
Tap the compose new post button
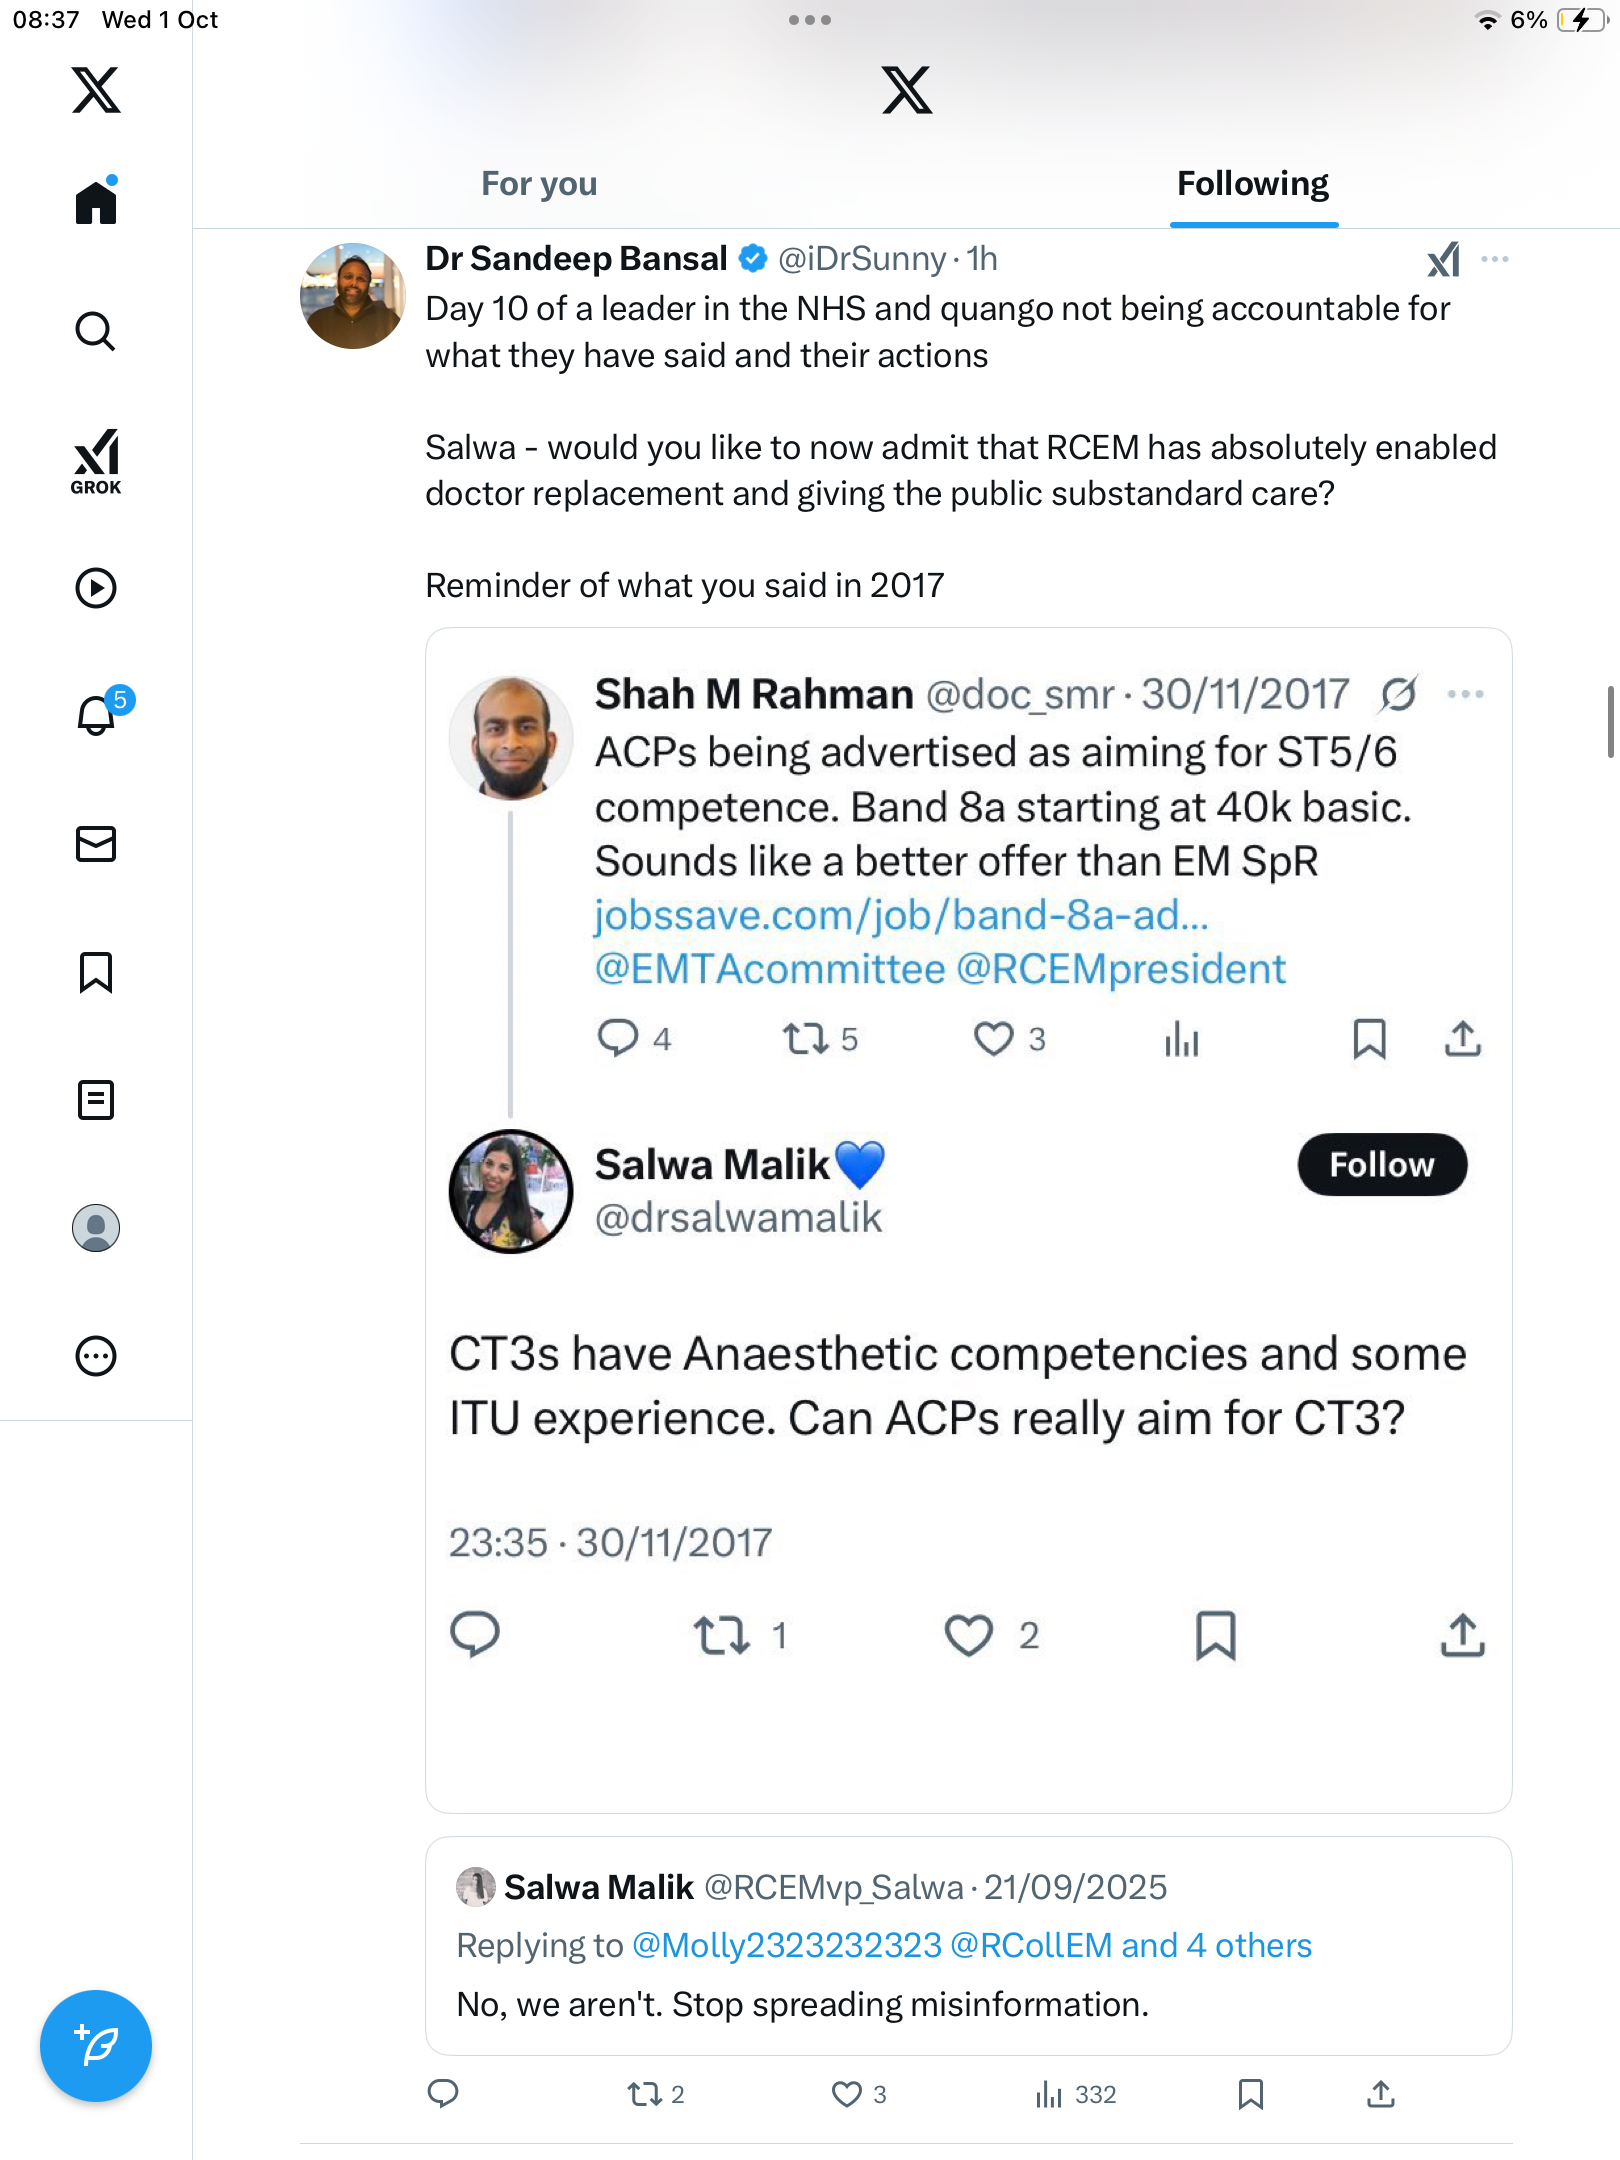point(96,2046)
